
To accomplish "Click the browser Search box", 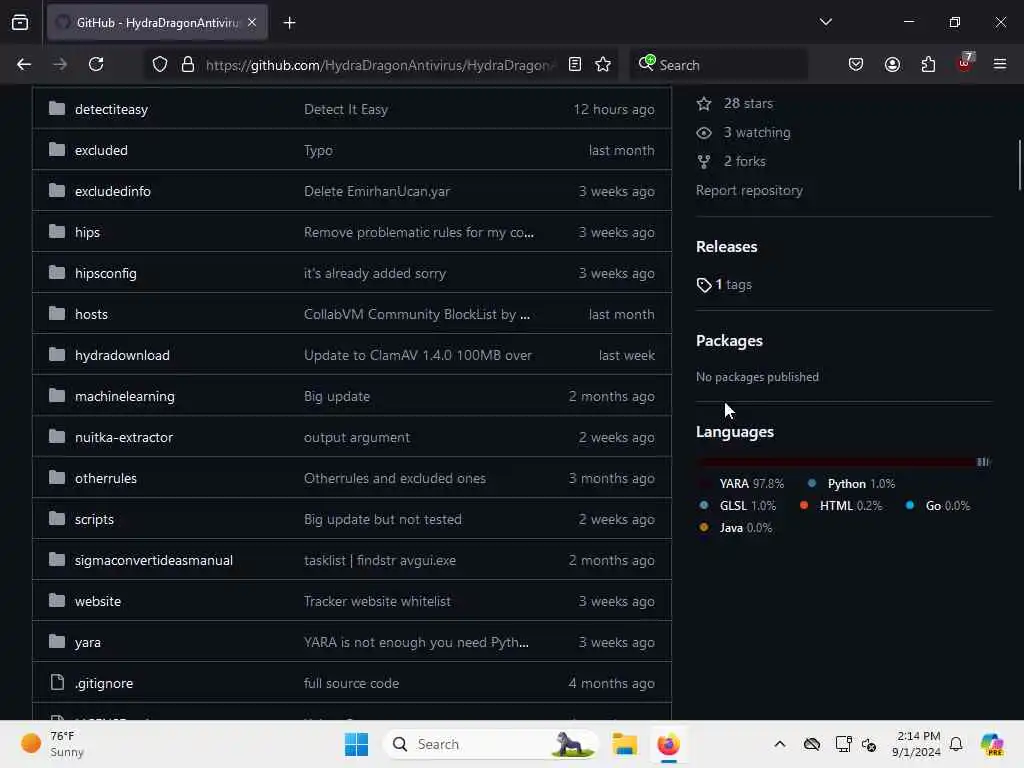I will 718,65.
